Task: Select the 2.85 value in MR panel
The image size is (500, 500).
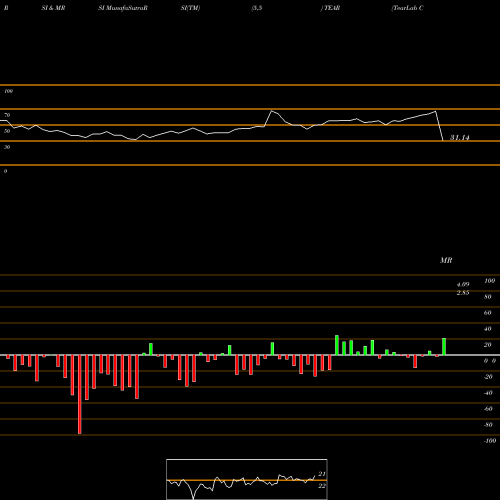Action: point(463,293)
